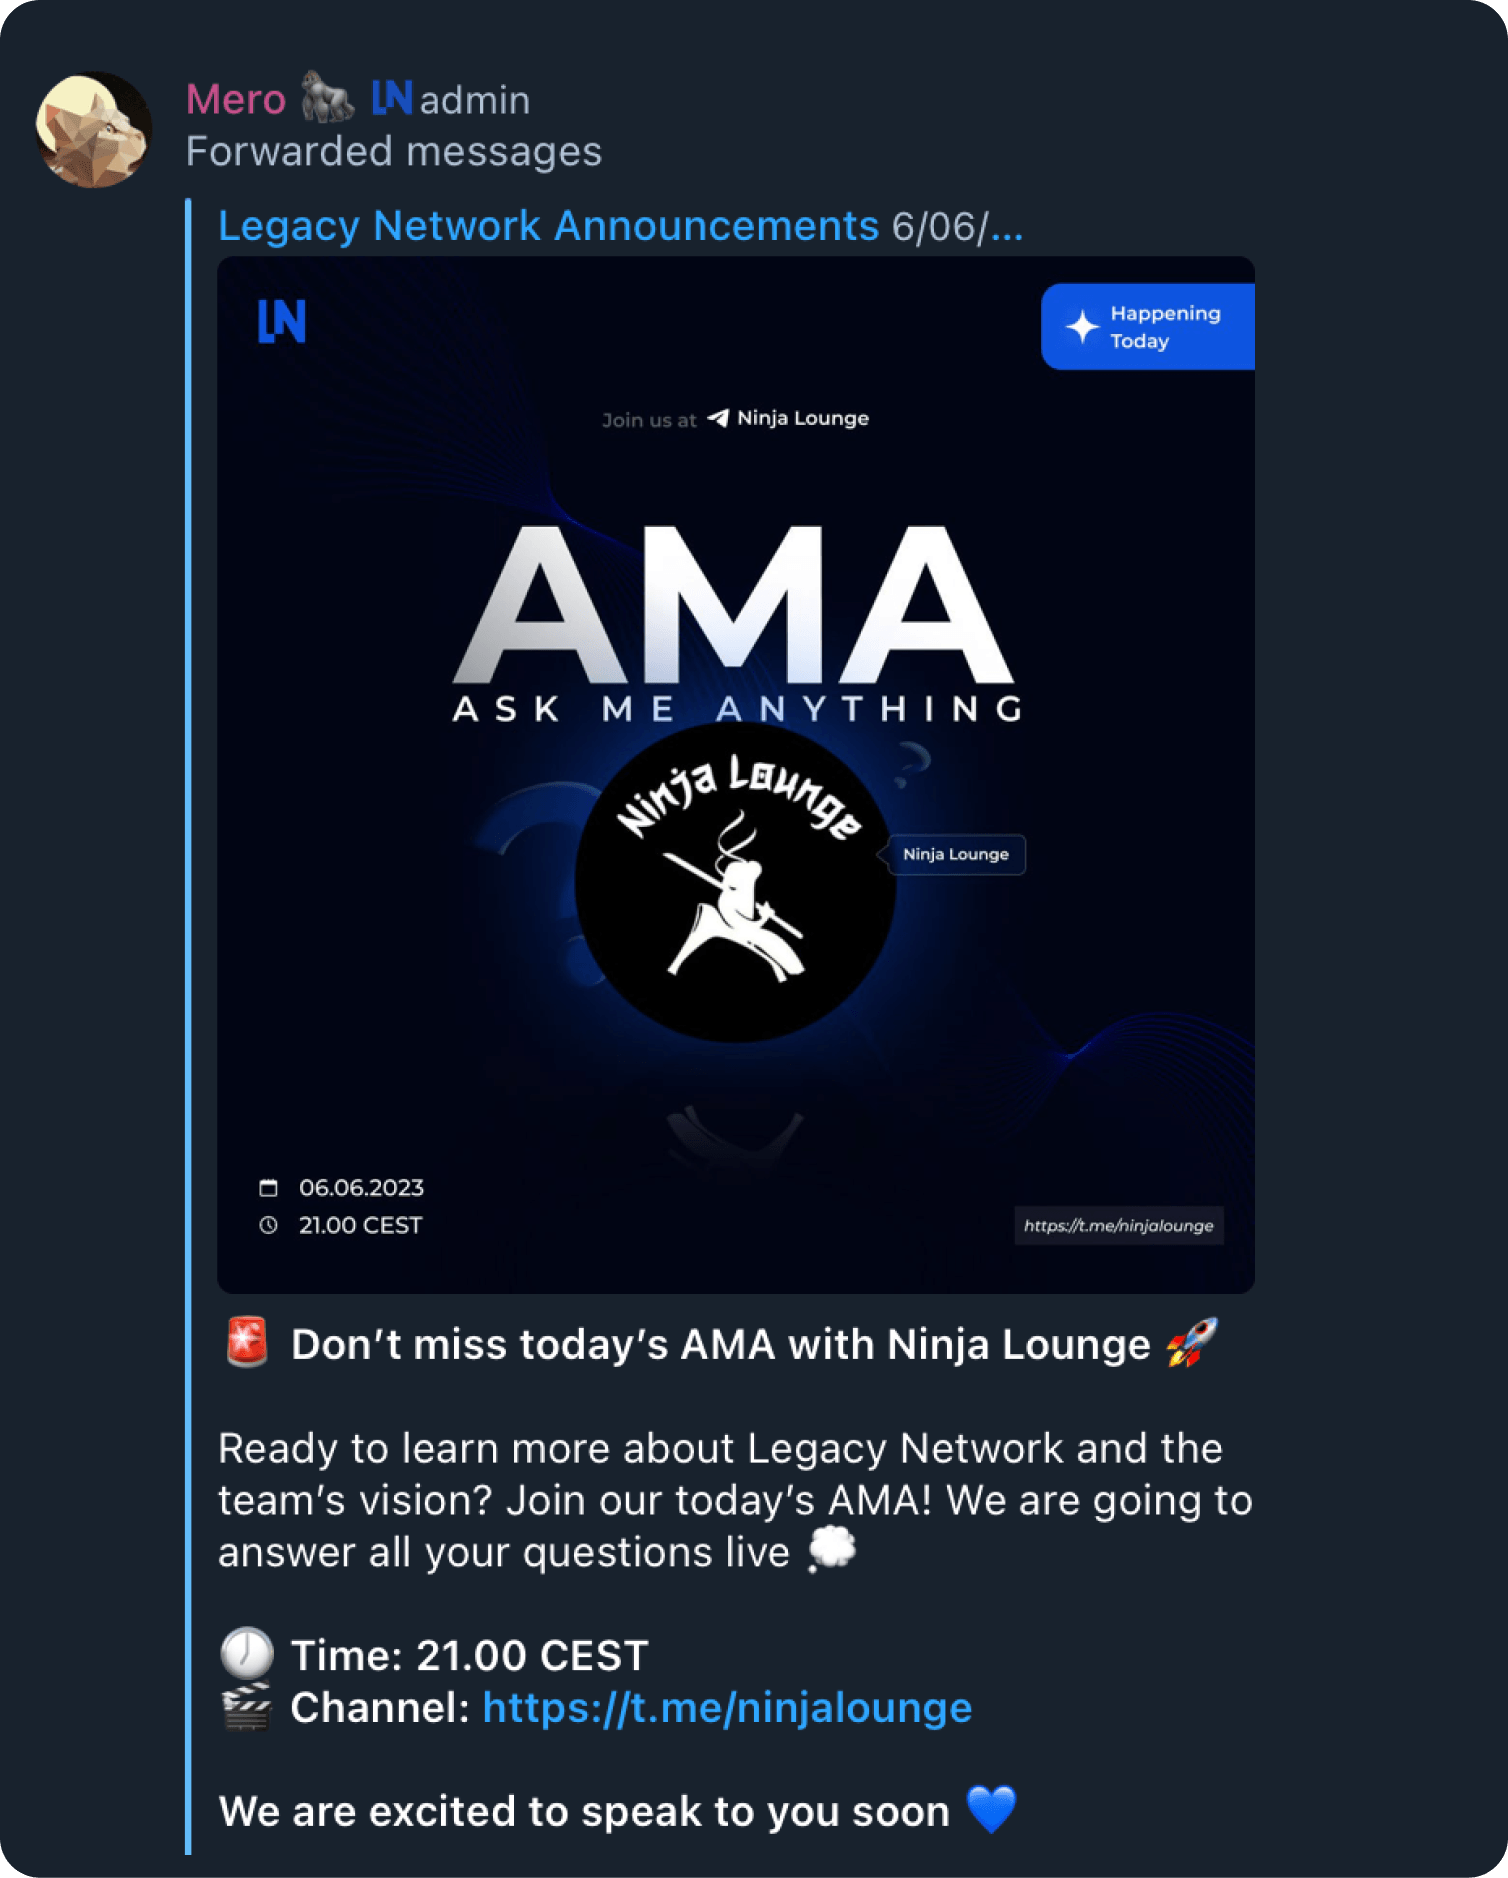
Task: Open the Legacy Network Announcements channel link
Action: coord(548,226)
